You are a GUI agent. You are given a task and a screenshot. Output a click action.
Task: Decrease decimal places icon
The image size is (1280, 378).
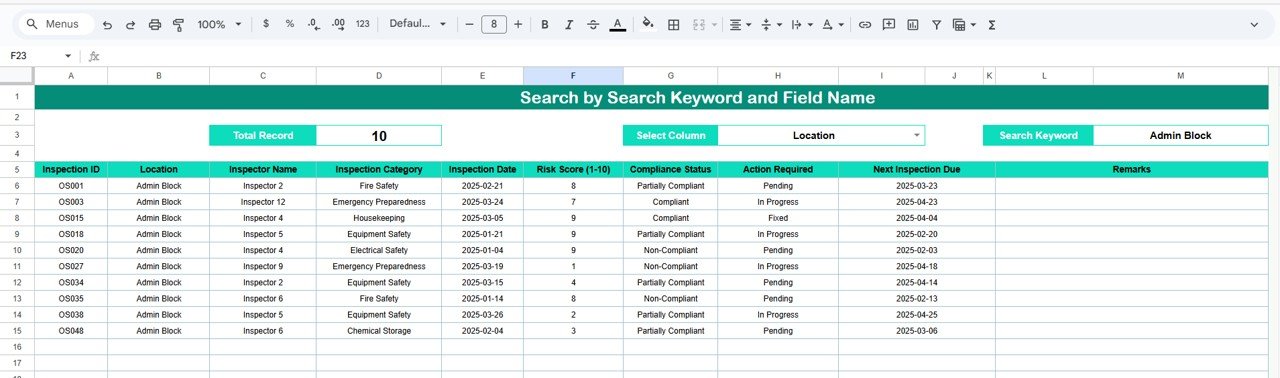pos(313,24)
